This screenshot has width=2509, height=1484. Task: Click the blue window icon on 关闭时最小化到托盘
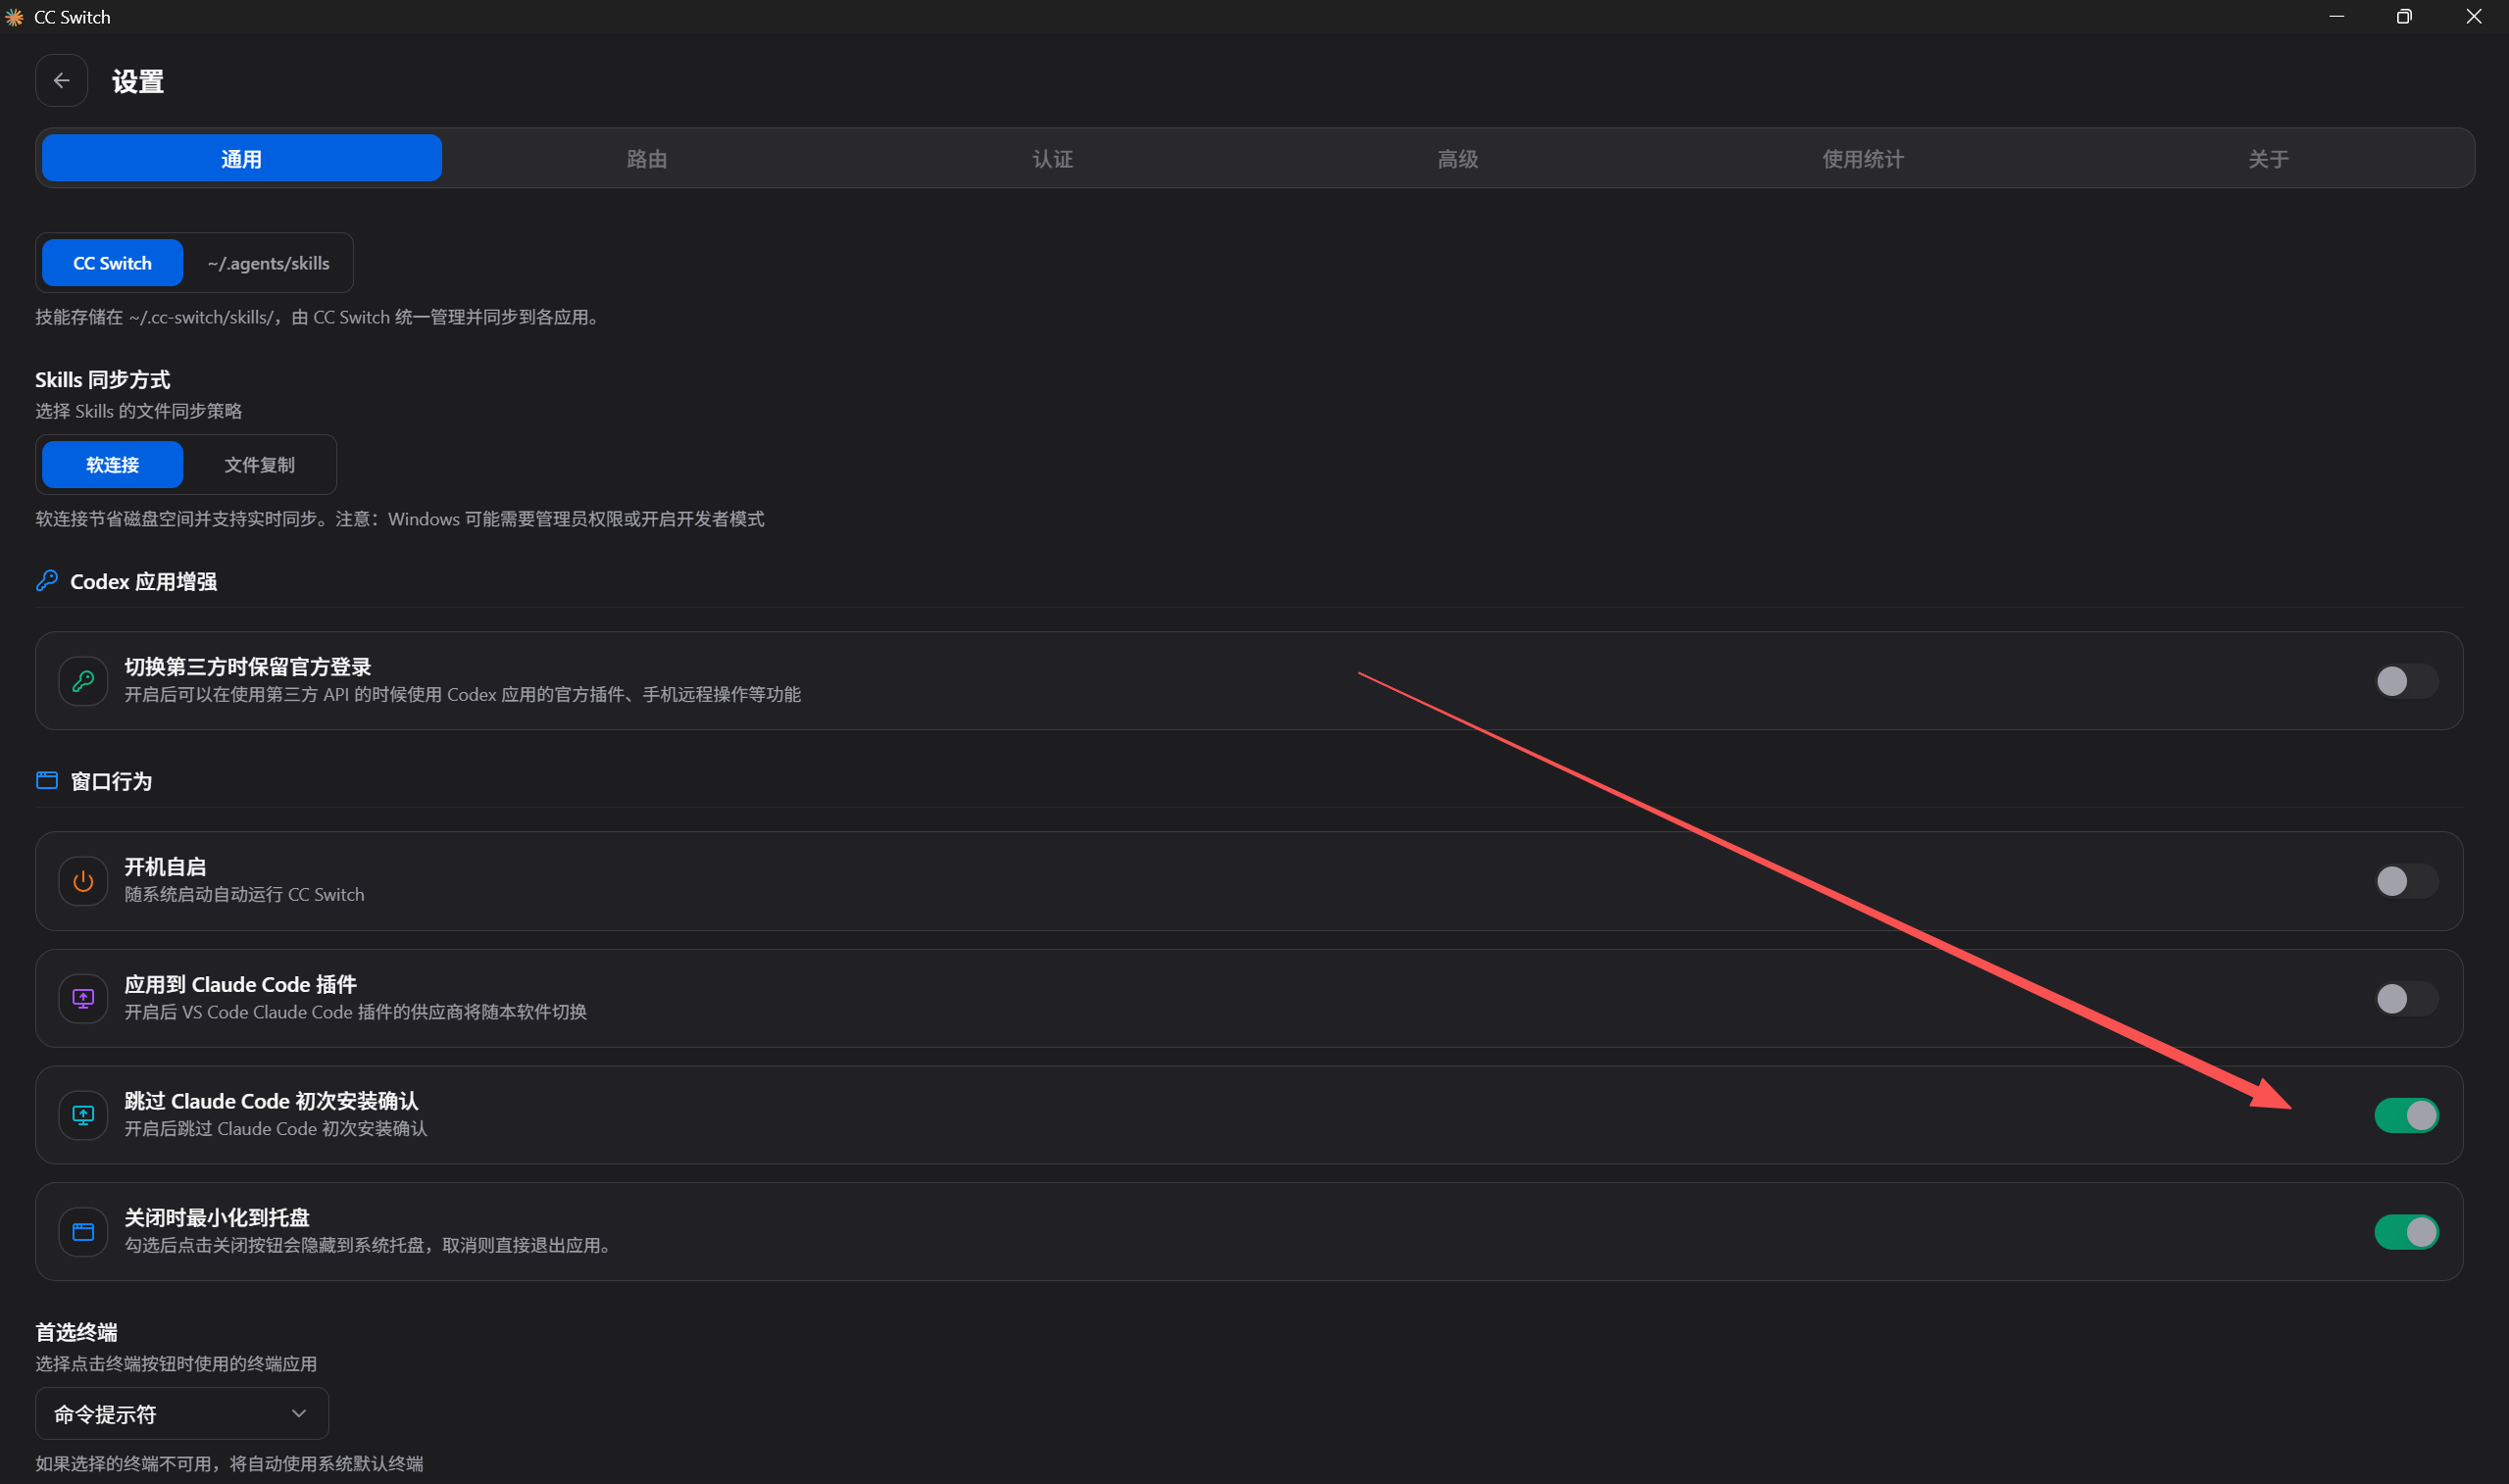[83, 1232]
